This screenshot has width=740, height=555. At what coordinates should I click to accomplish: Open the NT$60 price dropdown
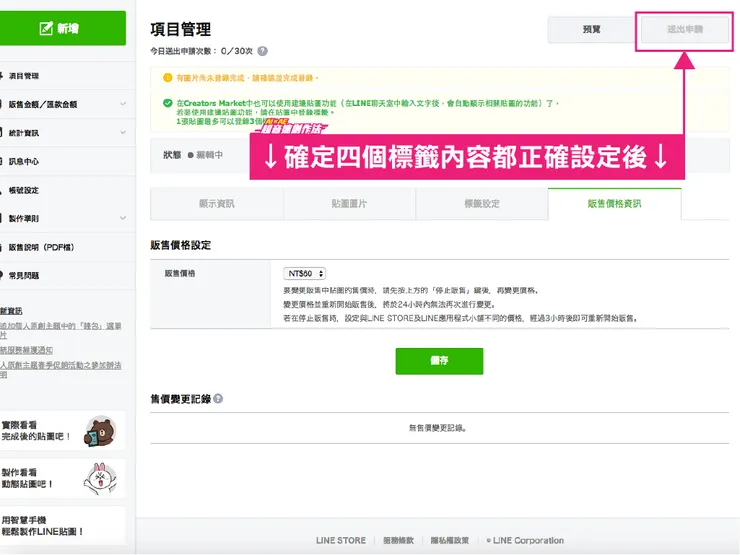pos(305,273)
